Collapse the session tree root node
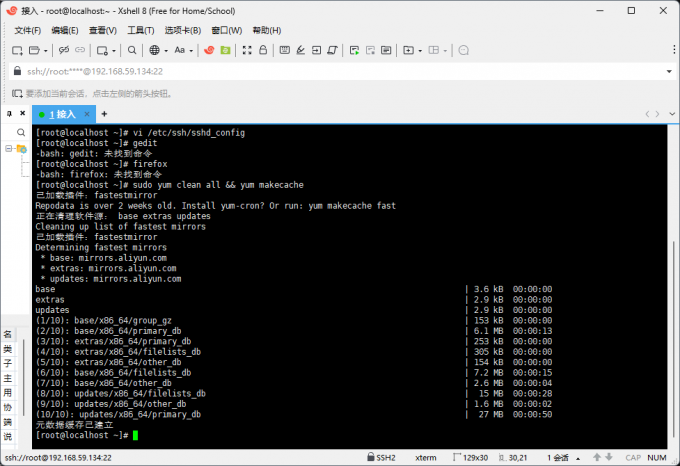This screenshot has height=466, width=680. (x=8, y=149)
